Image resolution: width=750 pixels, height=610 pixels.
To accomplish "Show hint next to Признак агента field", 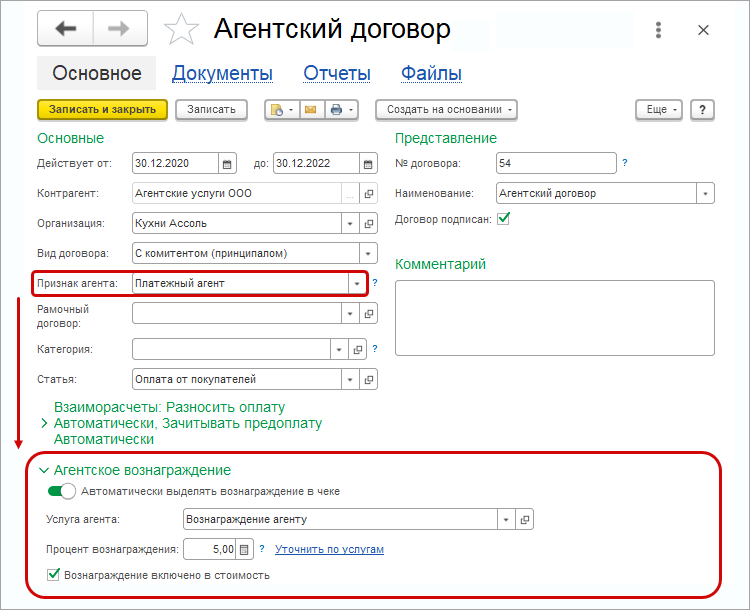I will click(x=375, y=283).
